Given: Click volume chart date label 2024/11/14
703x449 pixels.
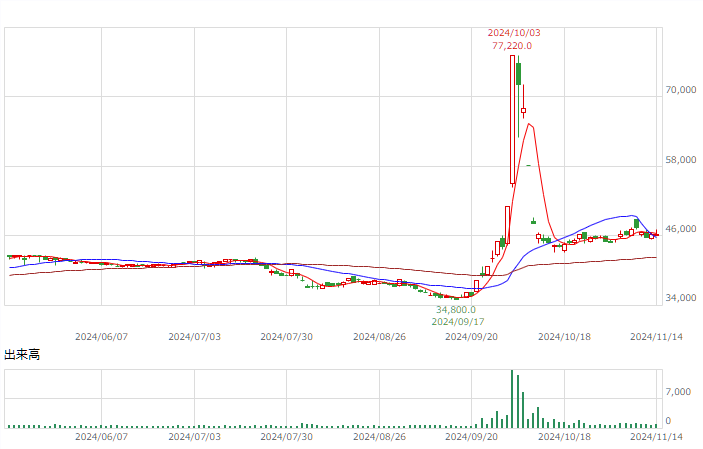Looking at the screenshot, I should click(656, 436).
